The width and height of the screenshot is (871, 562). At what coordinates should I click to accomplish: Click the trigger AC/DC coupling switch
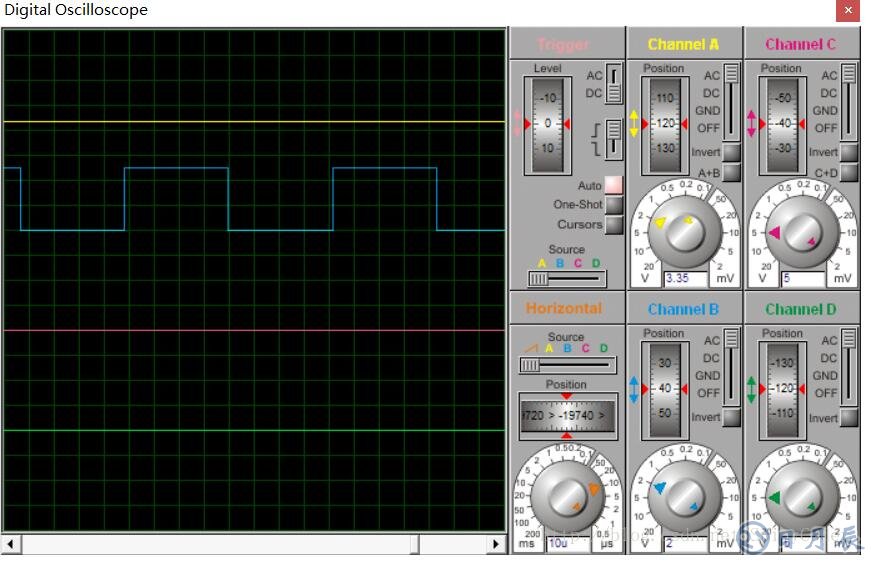tap(614, 84)
